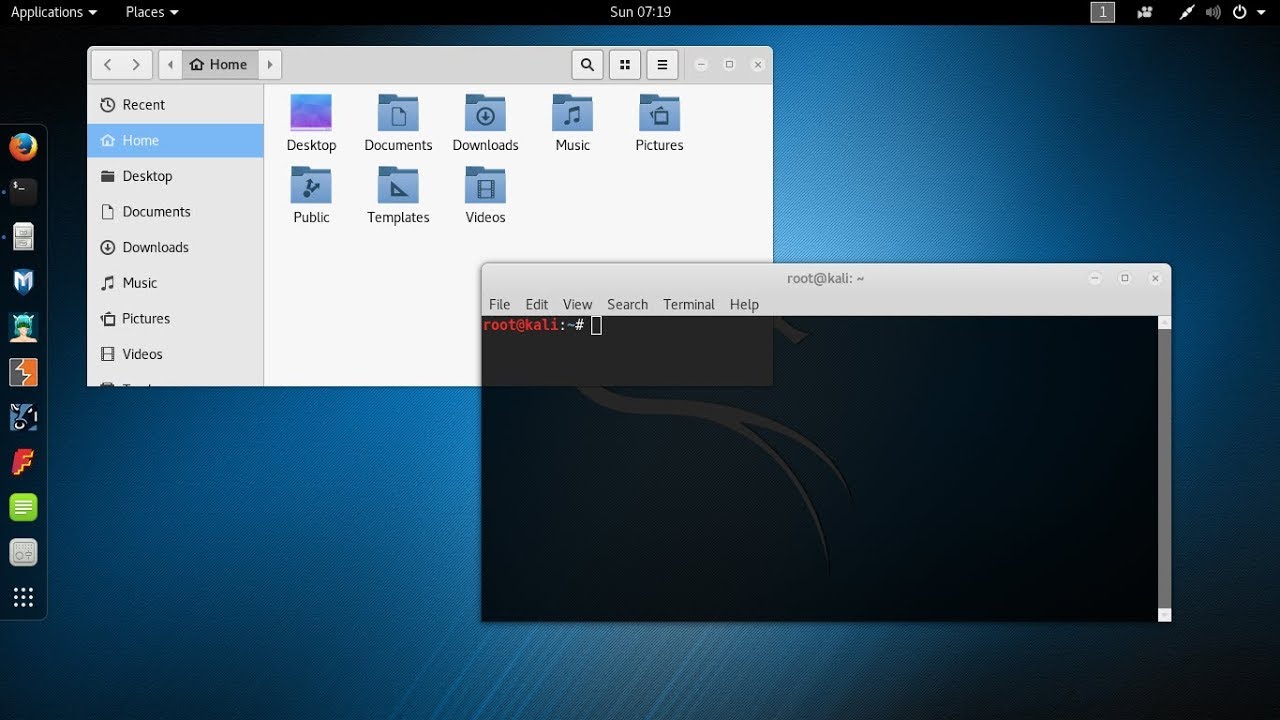Expand the Applications menu in top bar
Image resolution: width=1280 pixels, height=720 pixels.
coord(54,12)
